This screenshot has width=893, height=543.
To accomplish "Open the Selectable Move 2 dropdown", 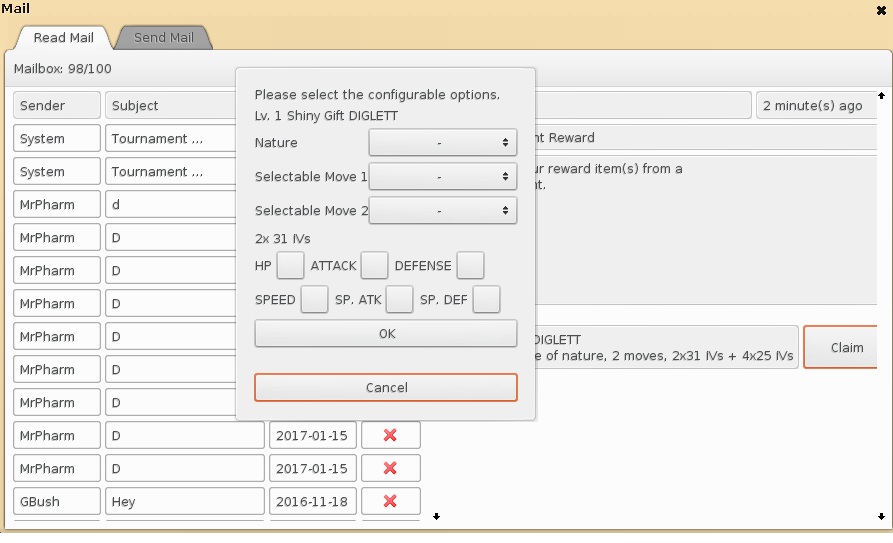I will click(x=442, y=211).
